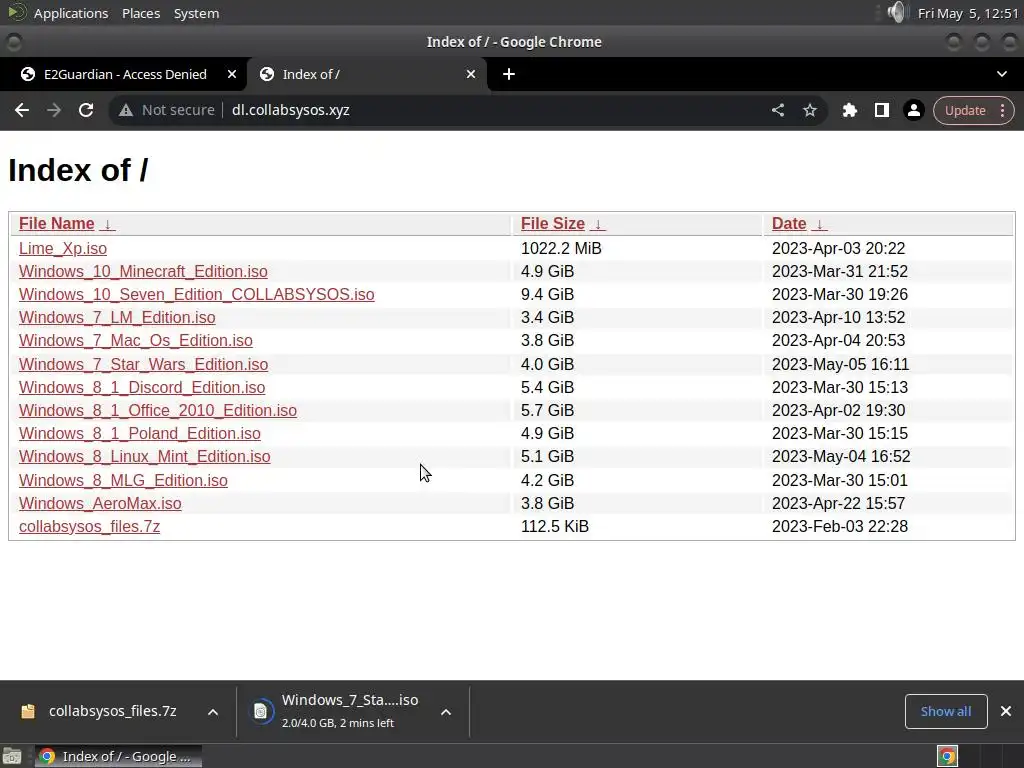Share this page using the share icon
This screenshot has width=1024, height=768.
pyautogui.click(x=777, y=110)
